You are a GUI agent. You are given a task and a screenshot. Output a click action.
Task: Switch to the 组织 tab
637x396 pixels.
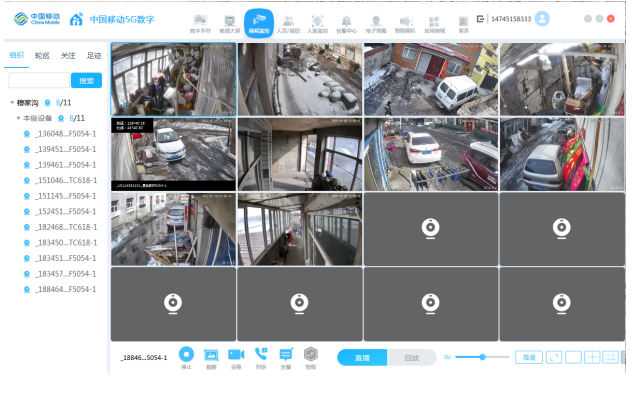pos(17,55)
